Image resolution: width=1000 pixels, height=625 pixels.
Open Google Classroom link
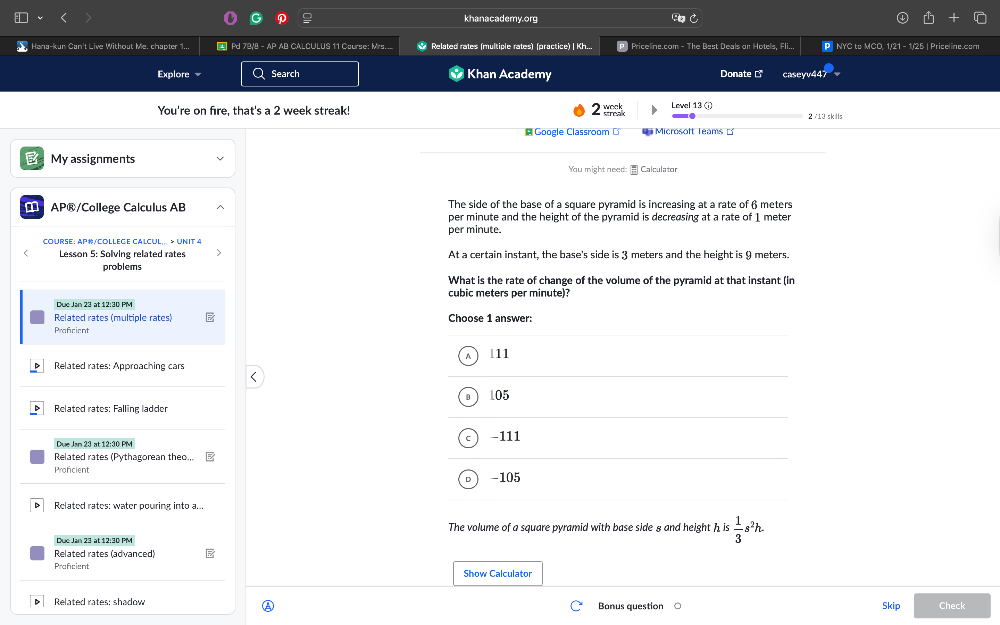(x=572, y=131)
